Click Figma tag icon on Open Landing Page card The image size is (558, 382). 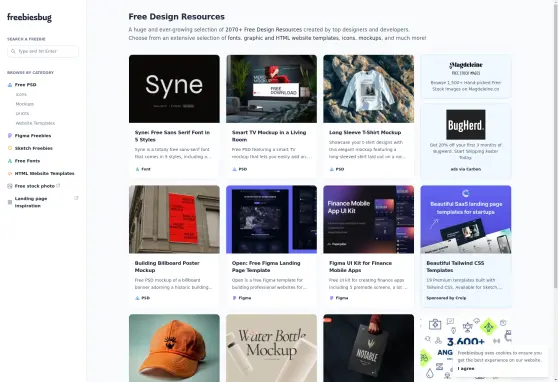click(234, 298)
